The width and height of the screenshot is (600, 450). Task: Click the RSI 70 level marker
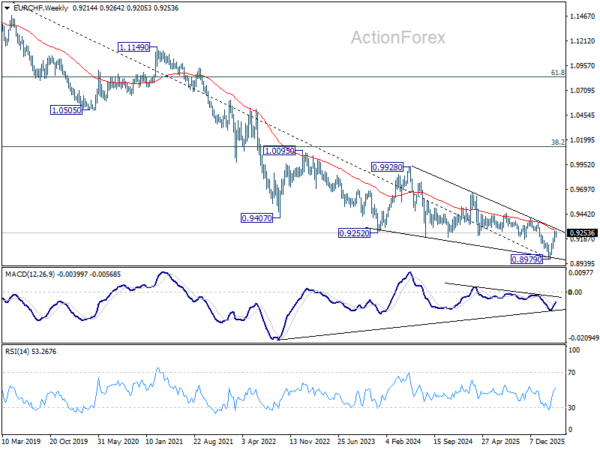point(572,372)
